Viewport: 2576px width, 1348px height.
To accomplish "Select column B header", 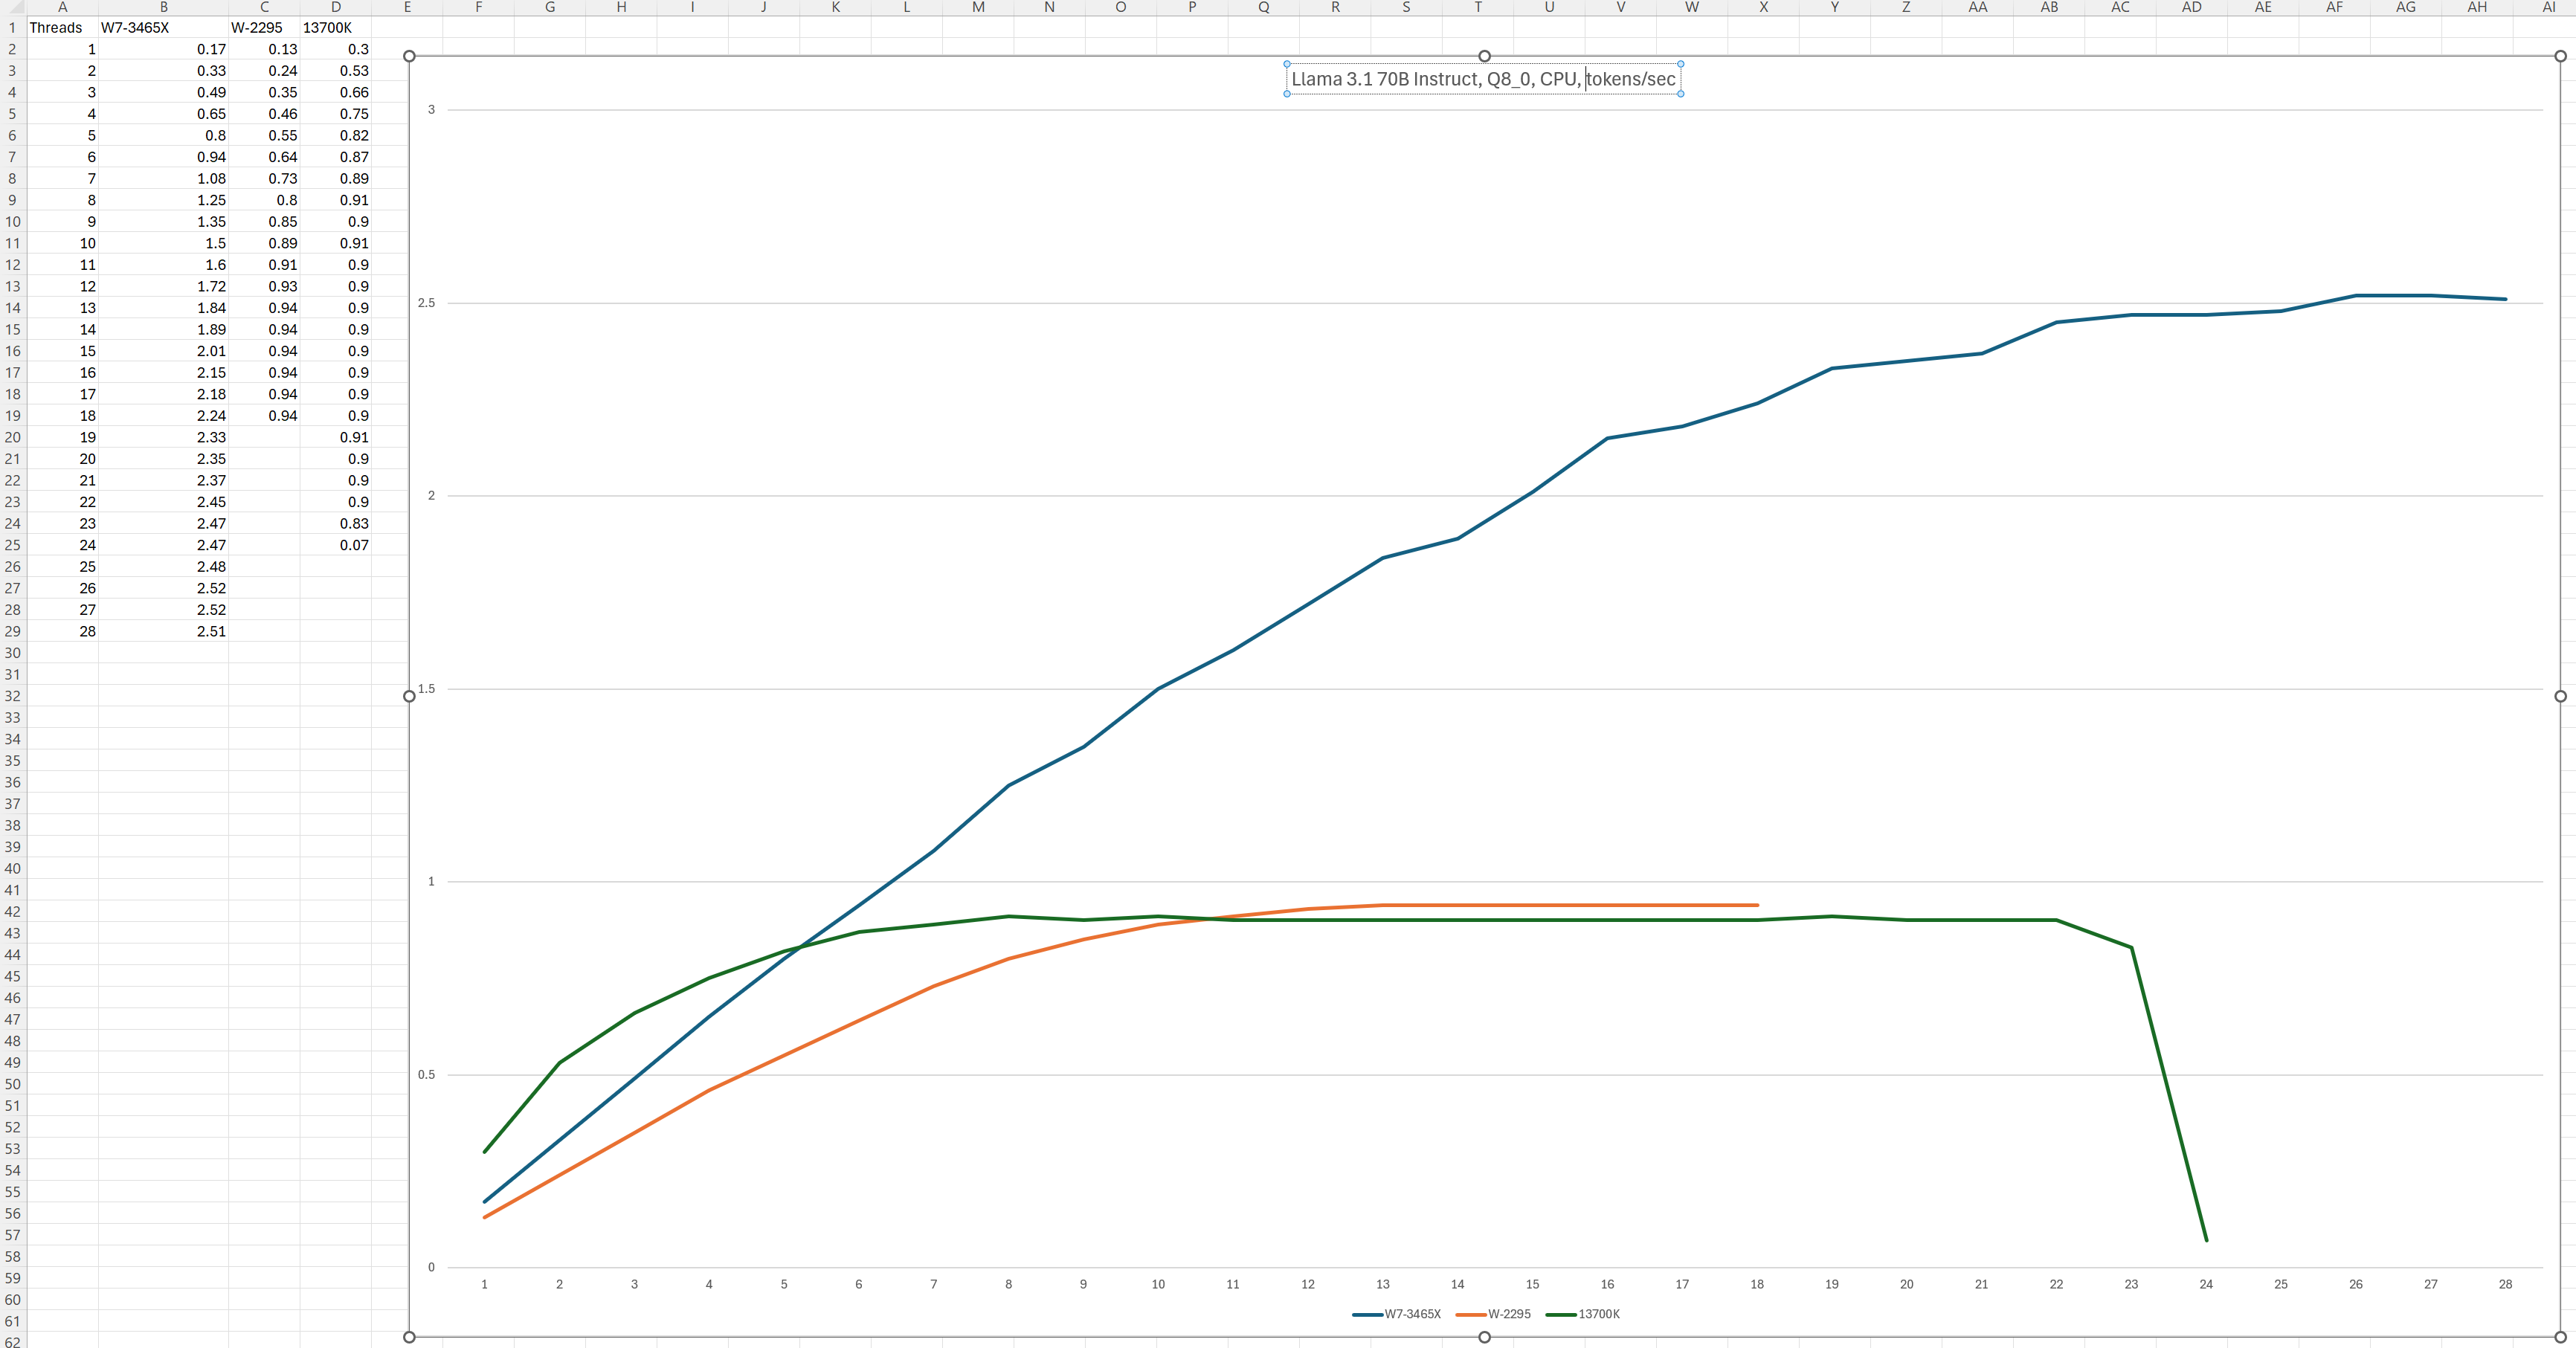I will coord(163,7).
